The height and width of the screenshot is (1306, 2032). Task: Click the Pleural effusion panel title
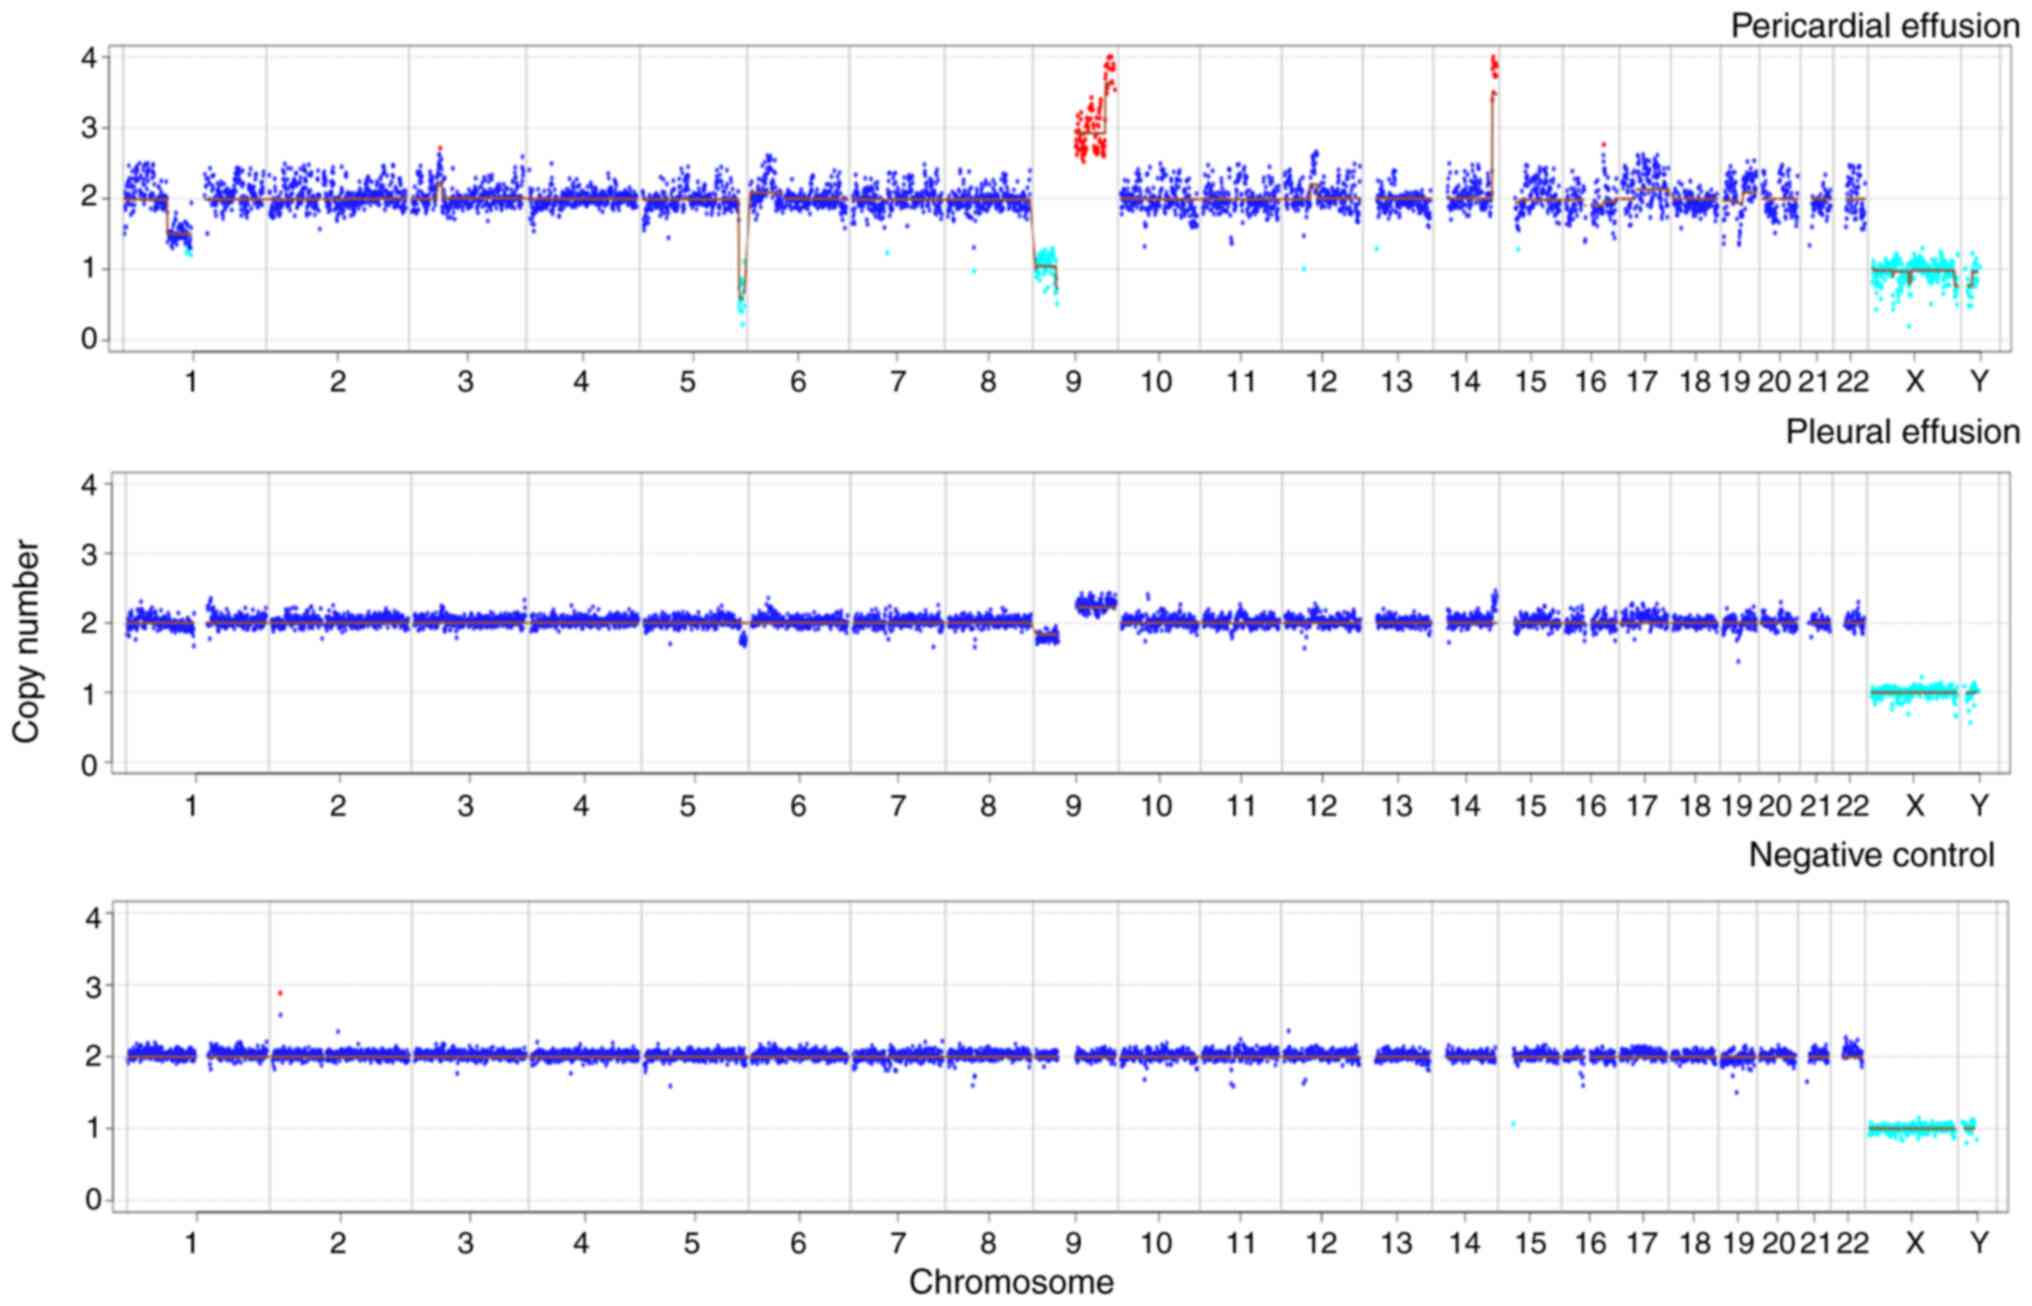coord(1902,432)
